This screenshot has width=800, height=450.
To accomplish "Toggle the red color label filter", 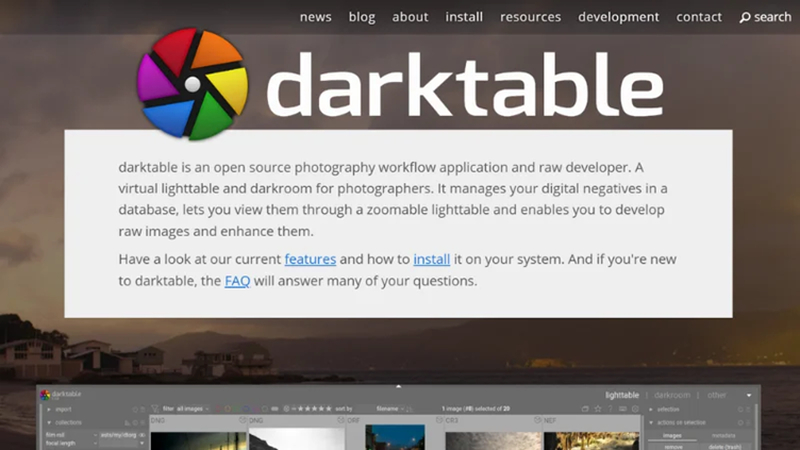I will pyautogui.click(x=218, y=409).
